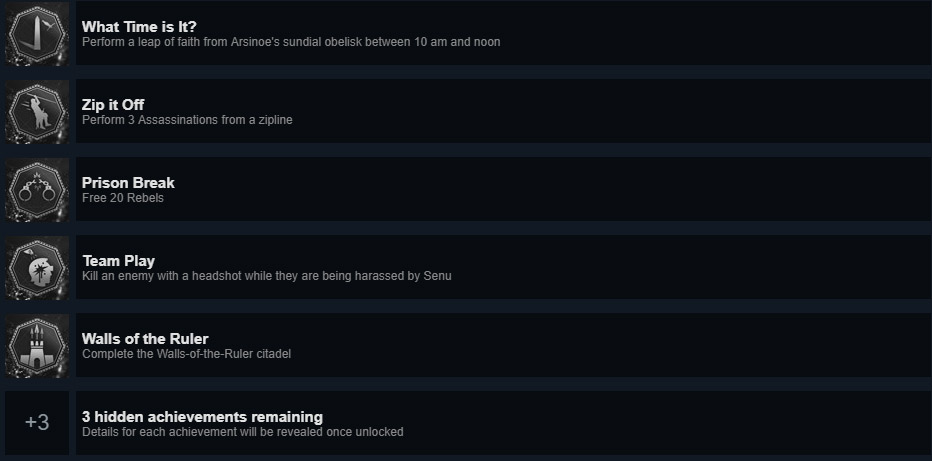
Task: Click the Walls of the Ruler citadel icon
Action: (37, 346)
